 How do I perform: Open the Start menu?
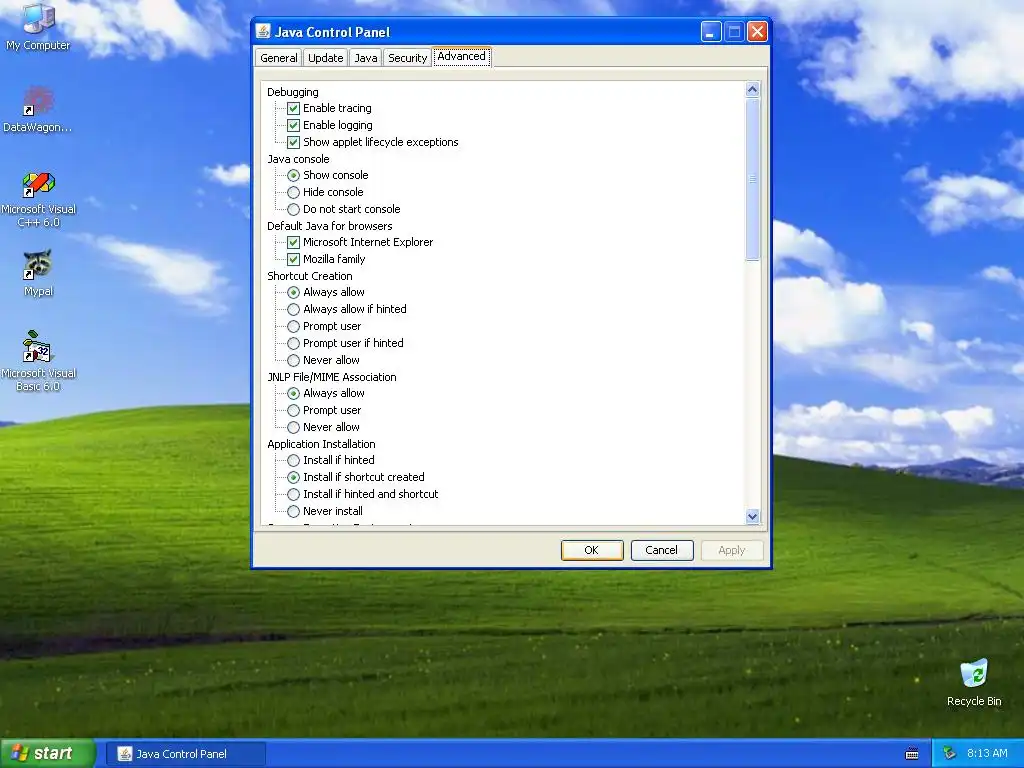click(x=47, y=753)
